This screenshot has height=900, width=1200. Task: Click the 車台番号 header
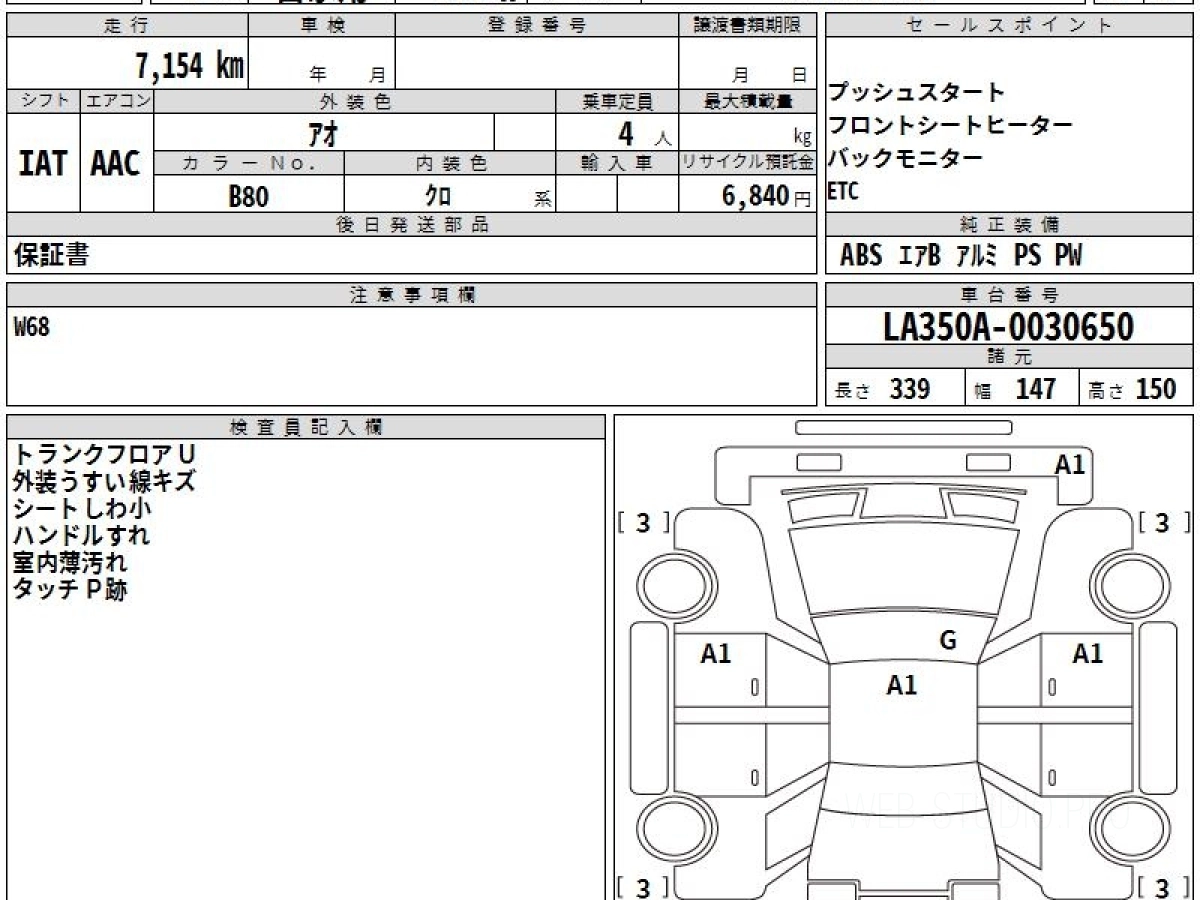point(1010,295)
